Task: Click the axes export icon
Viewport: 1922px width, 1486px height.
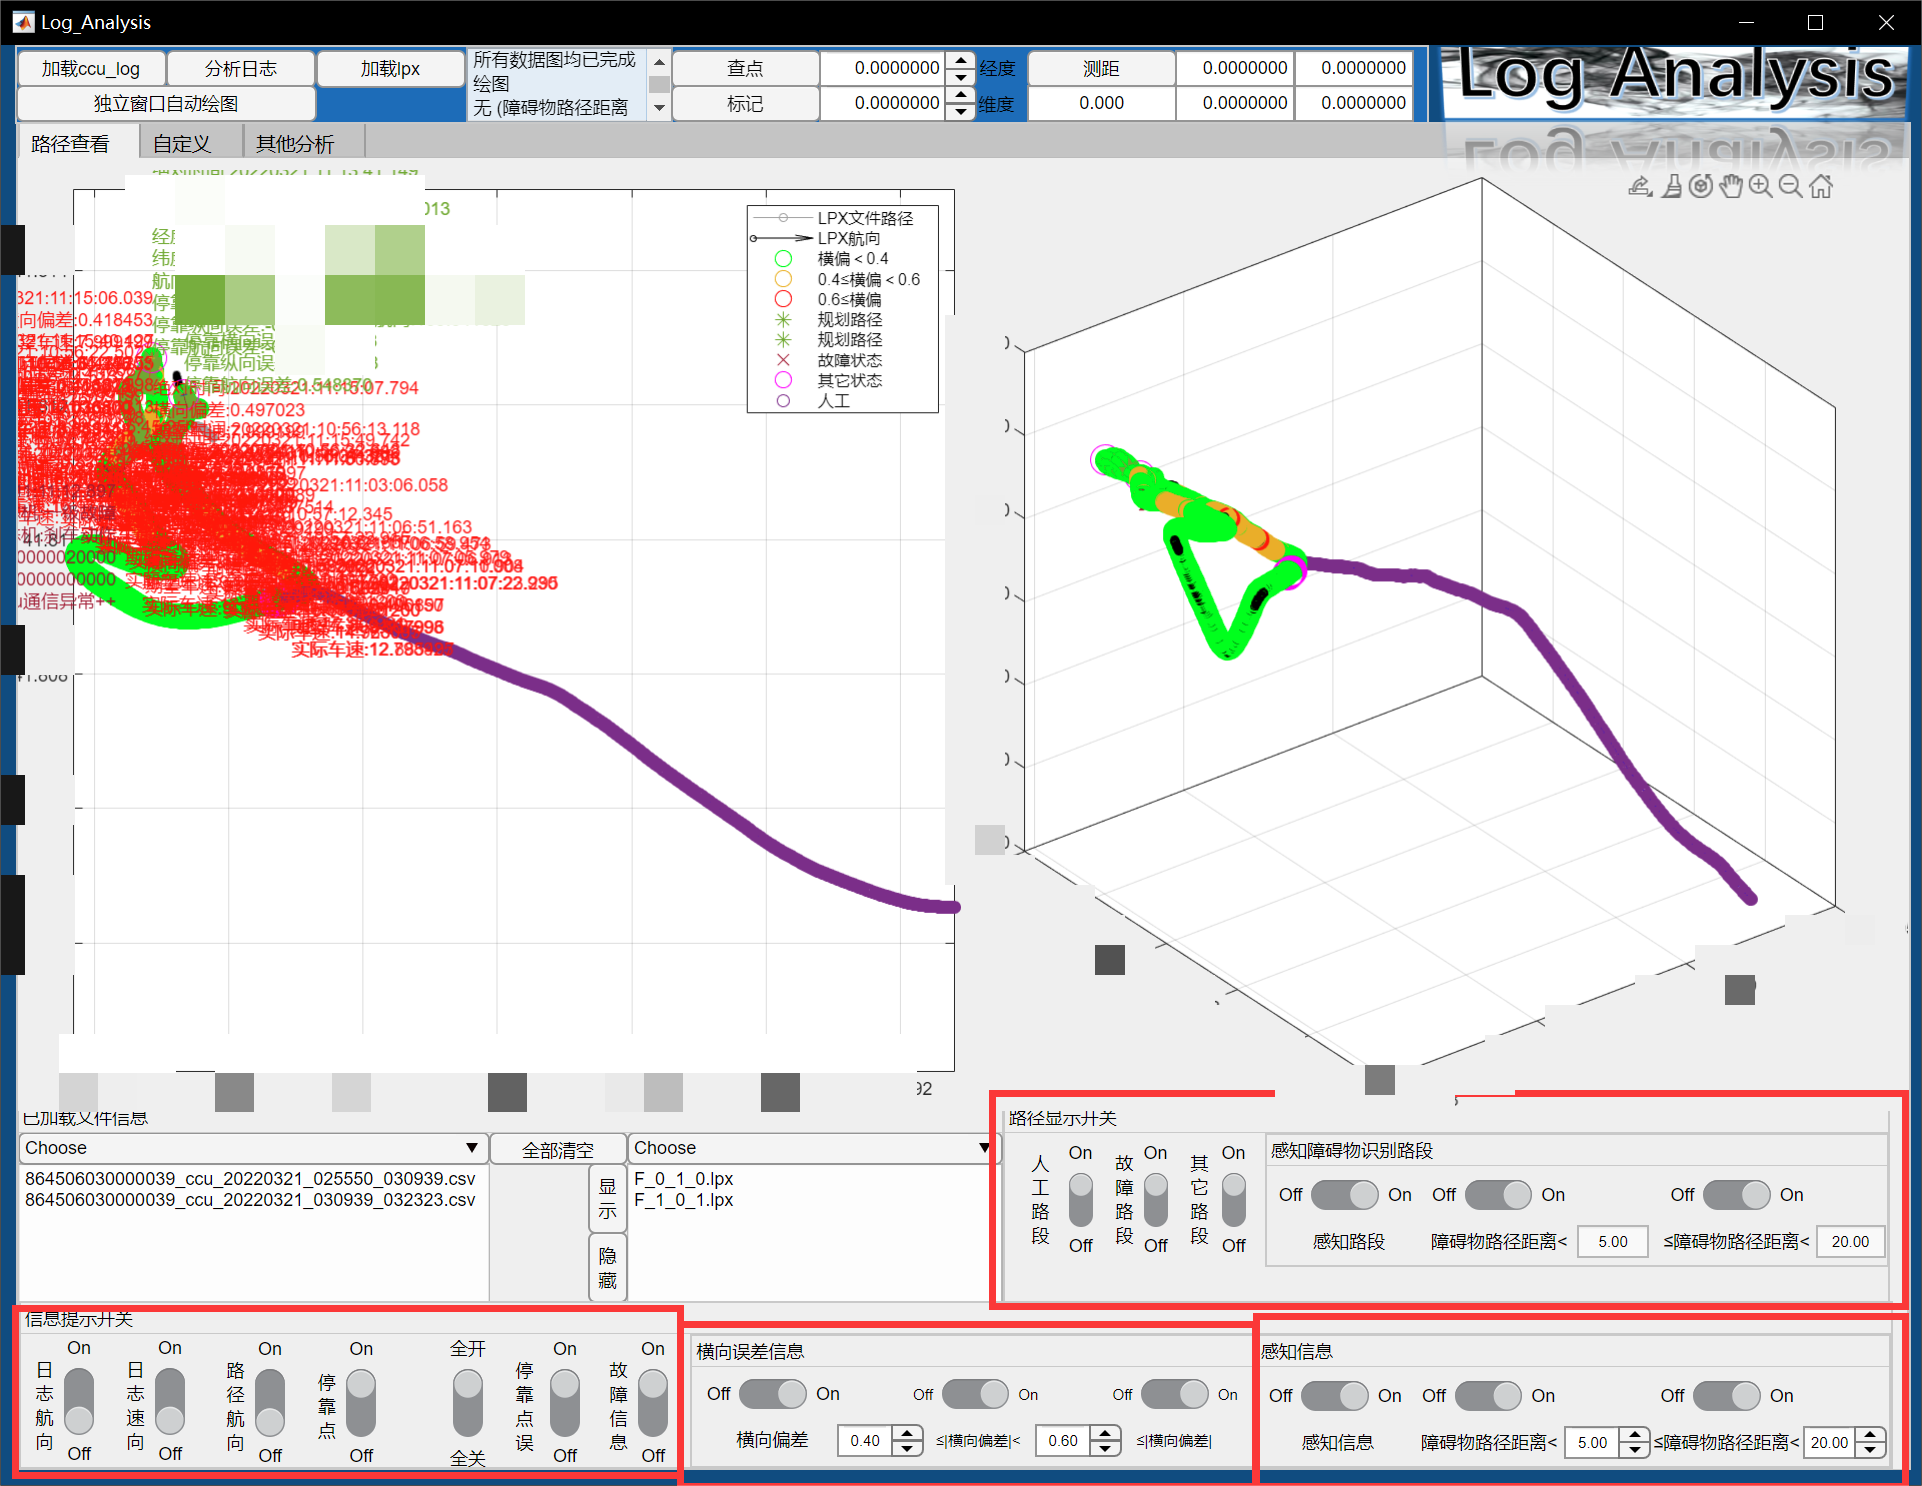Action: click(1640, 186)
